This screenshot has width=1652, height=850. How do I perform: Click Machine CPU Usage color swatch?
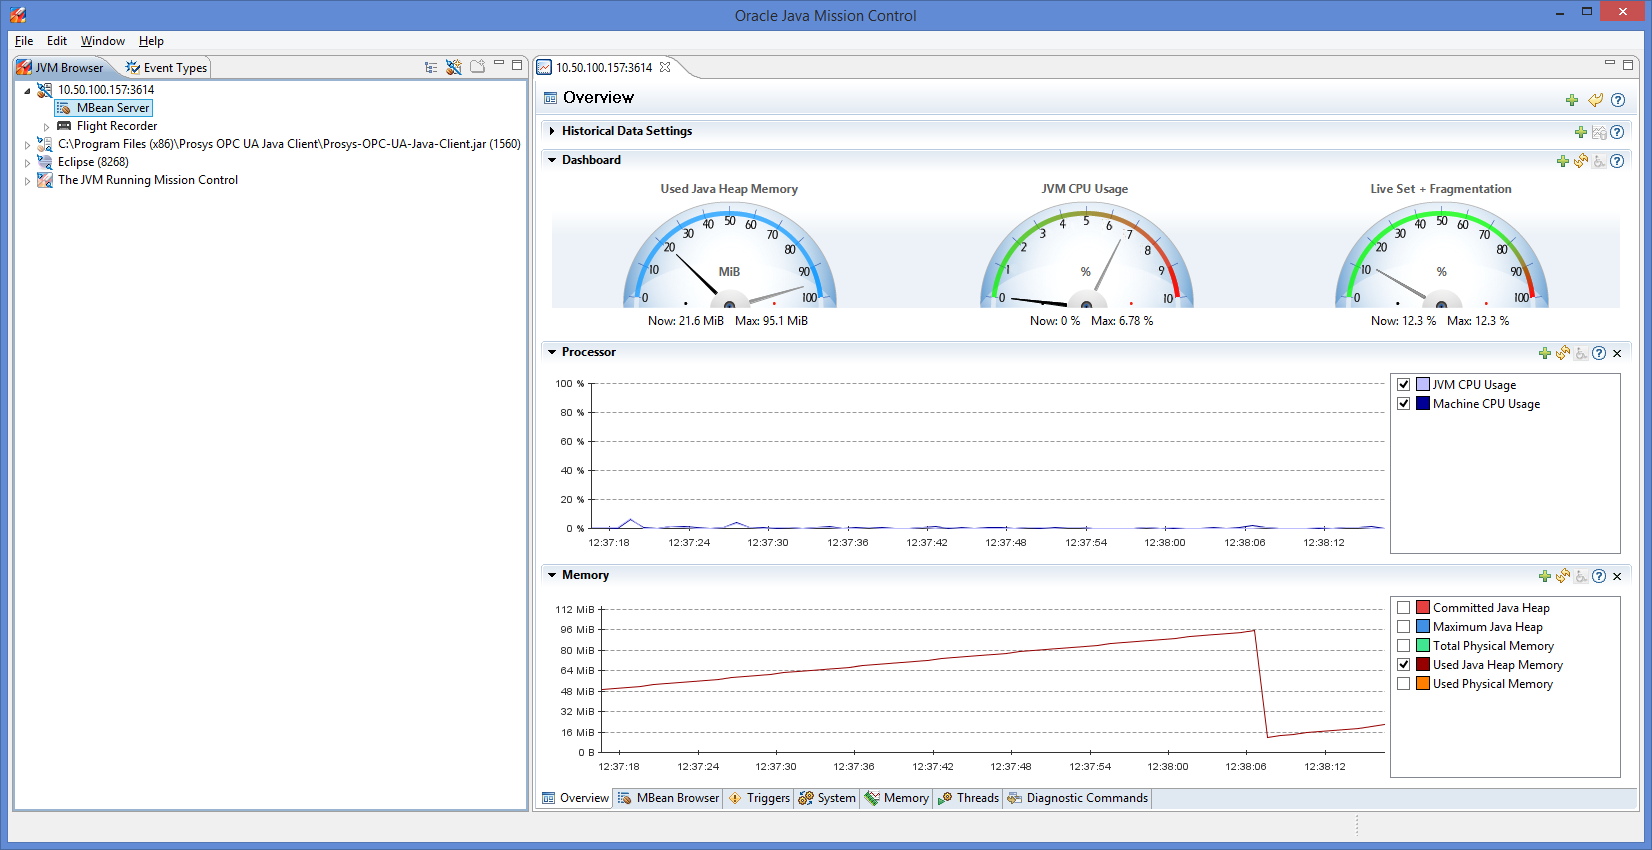[1422, 403]
